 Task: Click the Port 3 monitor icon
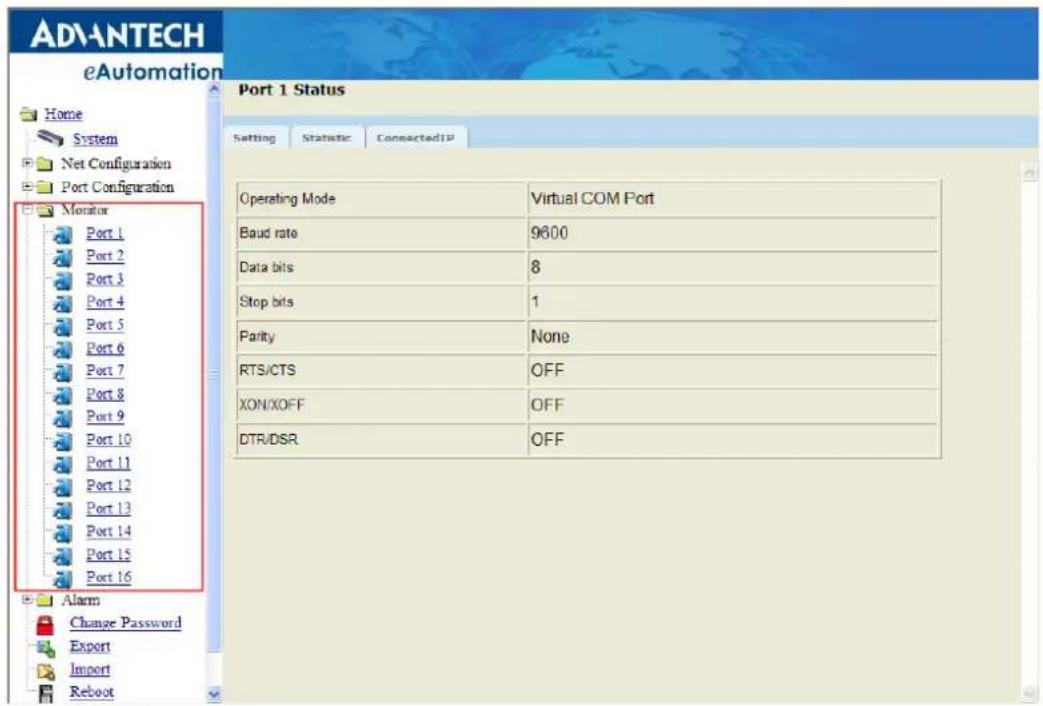[63, 280]
